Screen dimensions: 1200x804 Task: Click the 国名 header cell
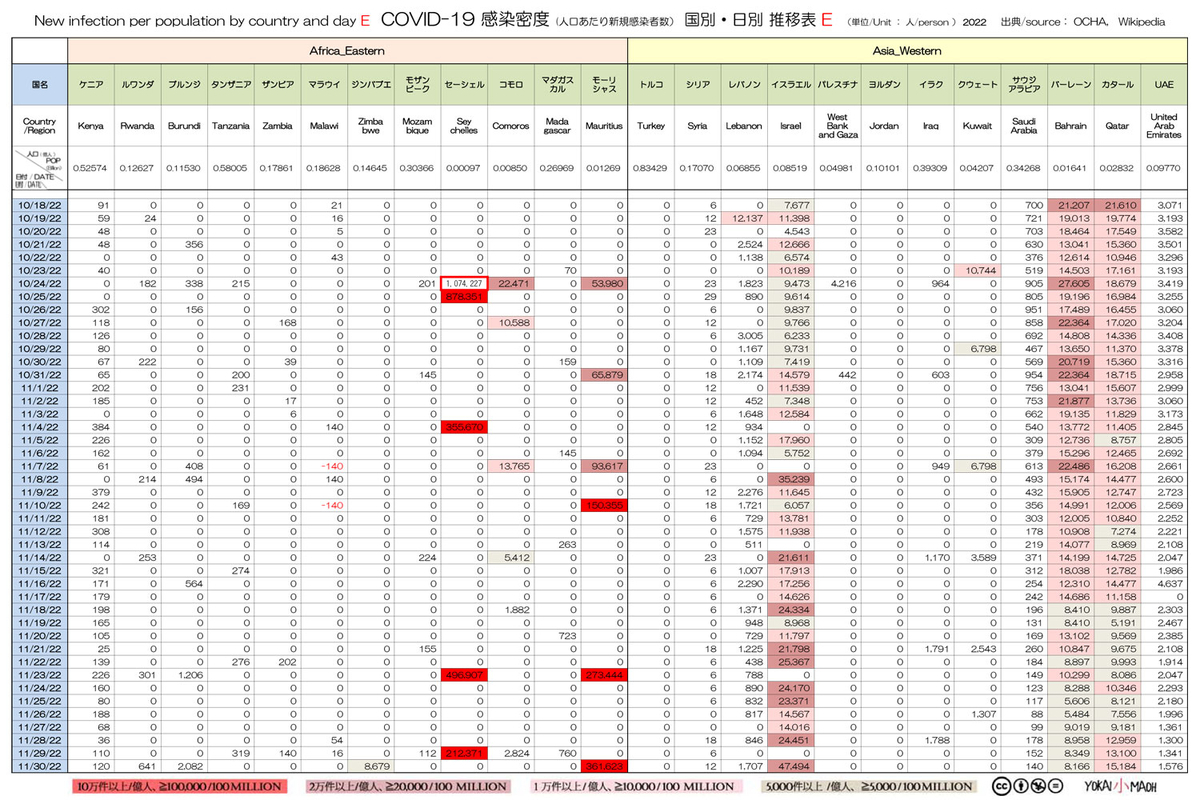[x=40, y=85]
